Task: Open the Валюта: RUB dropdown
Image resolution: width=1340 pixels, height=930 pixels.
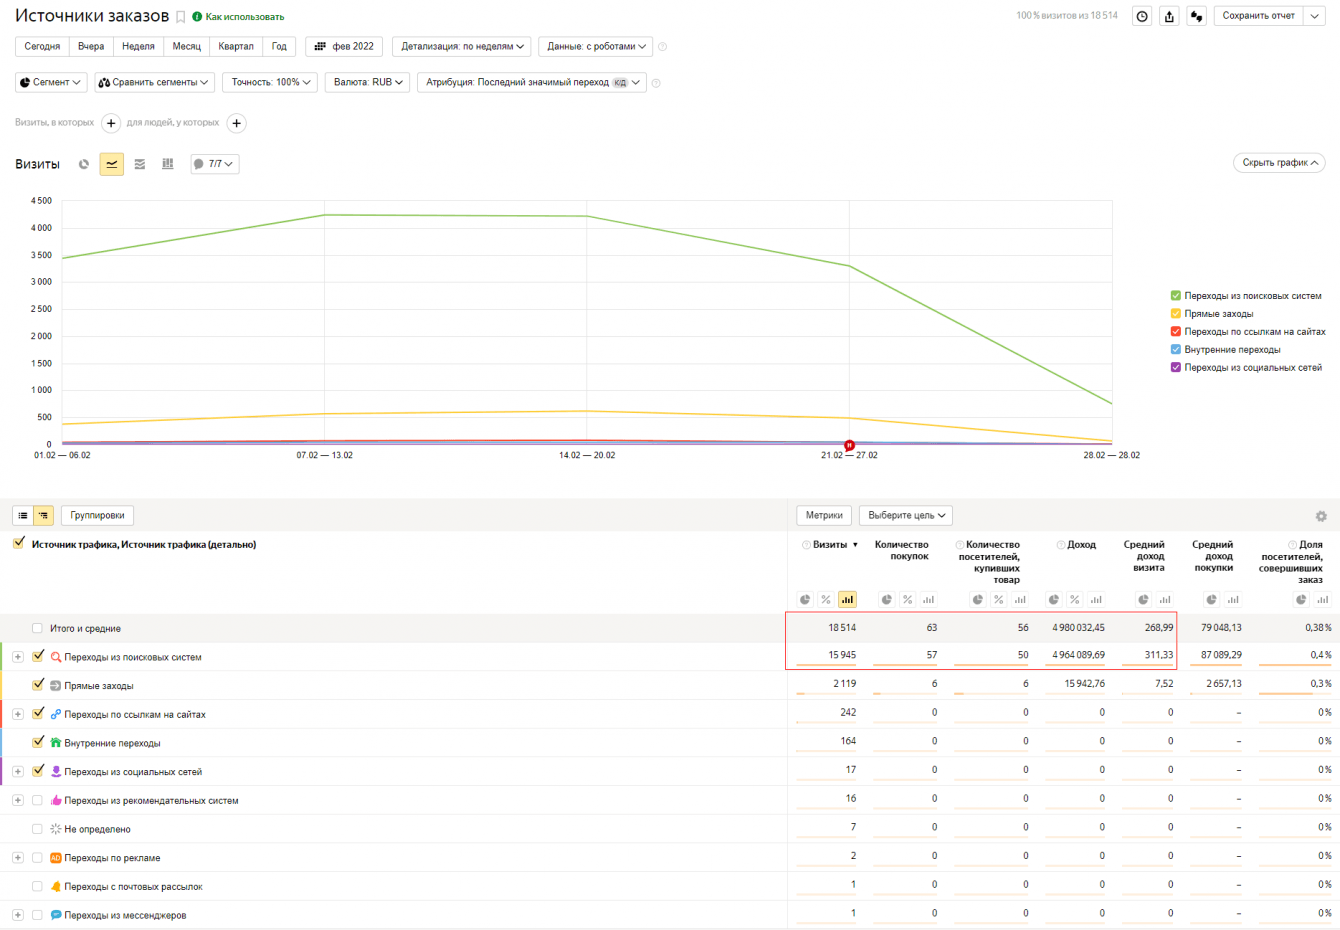Action: pyautogui.click(x=368, y=82)
